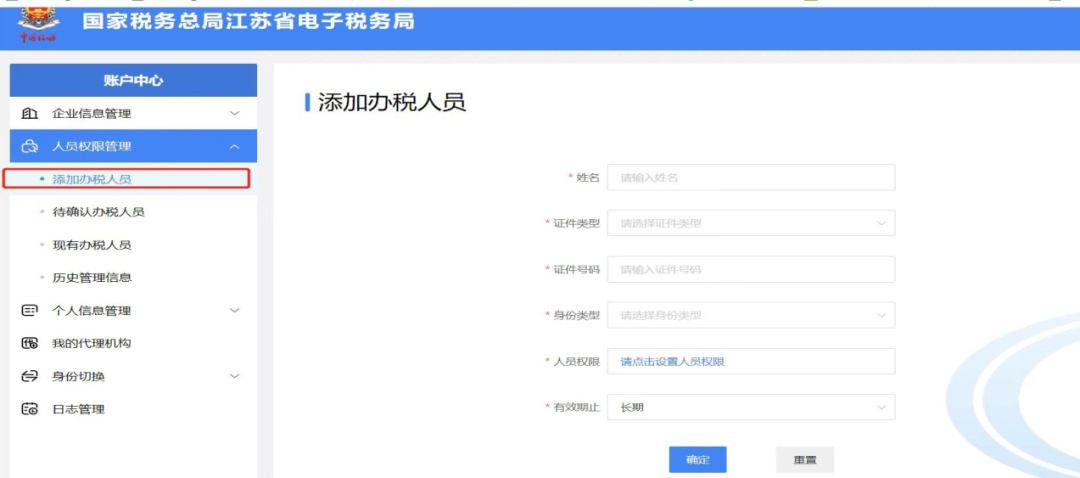The image size is (1080, 478).
Task: Open the 身份类型 dropdown
Action: (751, 315)
